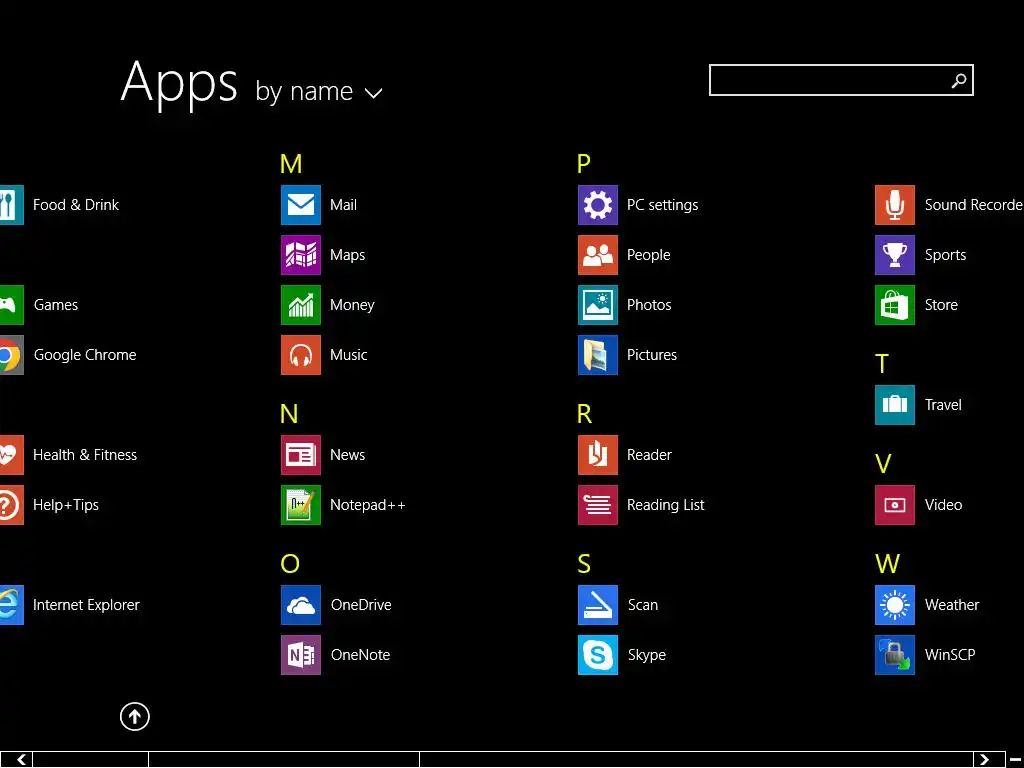The image size is (1024, 768).
Task: Select the S group letter header
Action: click(x=584, y=564)
